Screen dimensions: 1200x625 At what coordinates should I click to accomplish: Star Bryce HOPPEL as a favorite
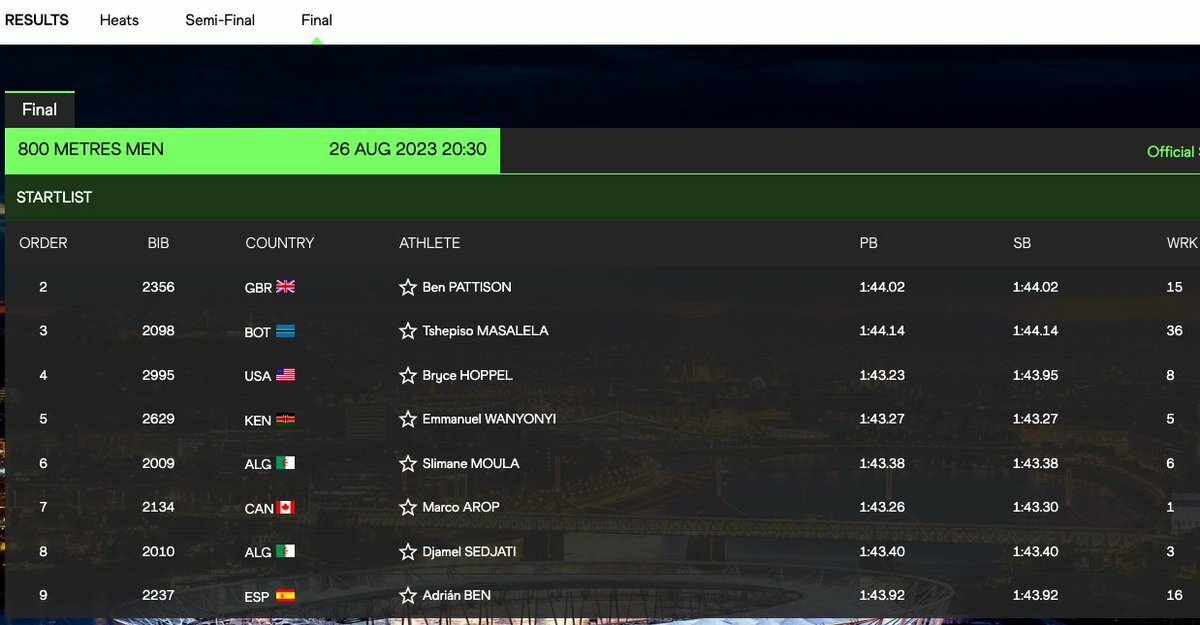pos(408,376)
